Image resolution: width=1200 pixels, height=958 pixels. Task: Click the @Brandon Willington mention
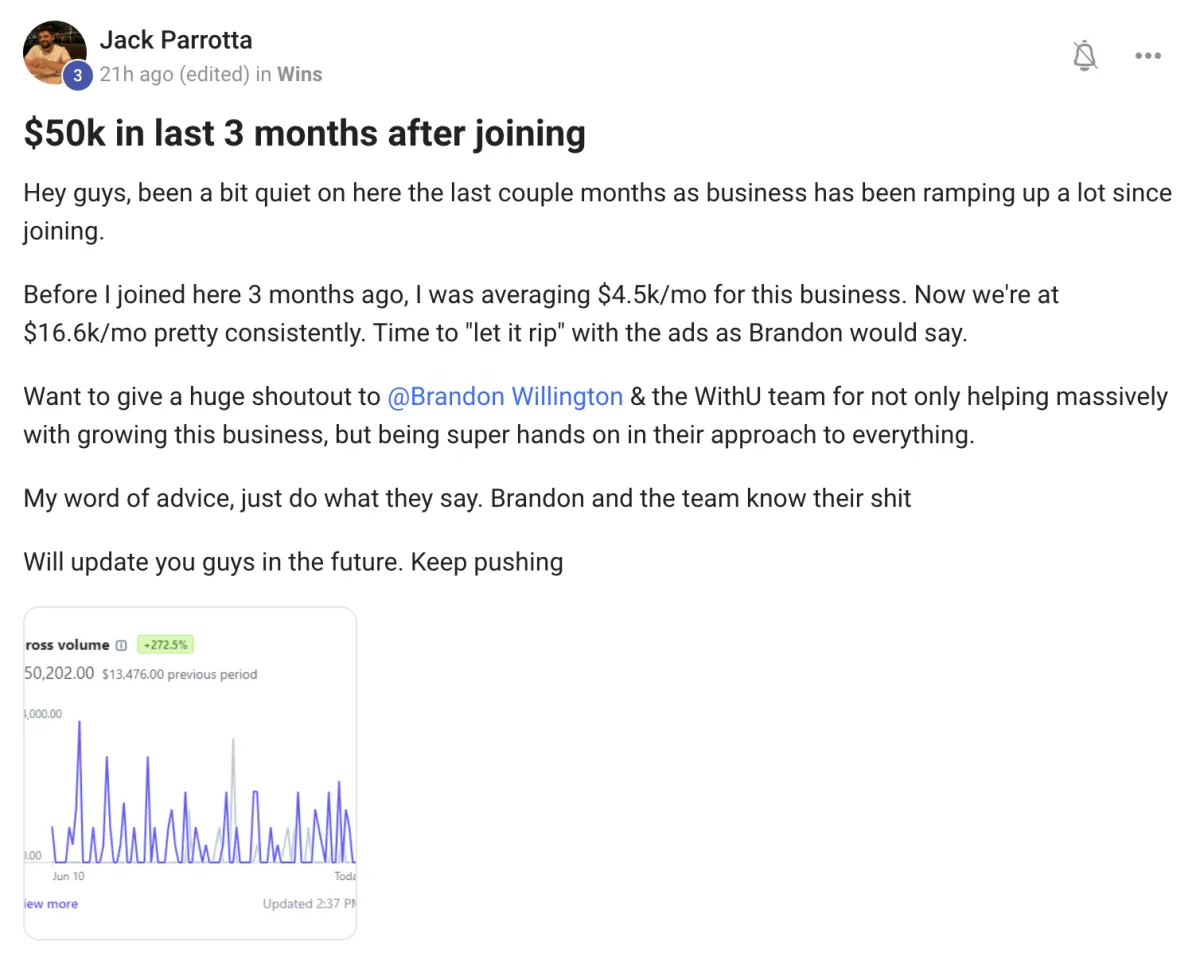[505, 396]
